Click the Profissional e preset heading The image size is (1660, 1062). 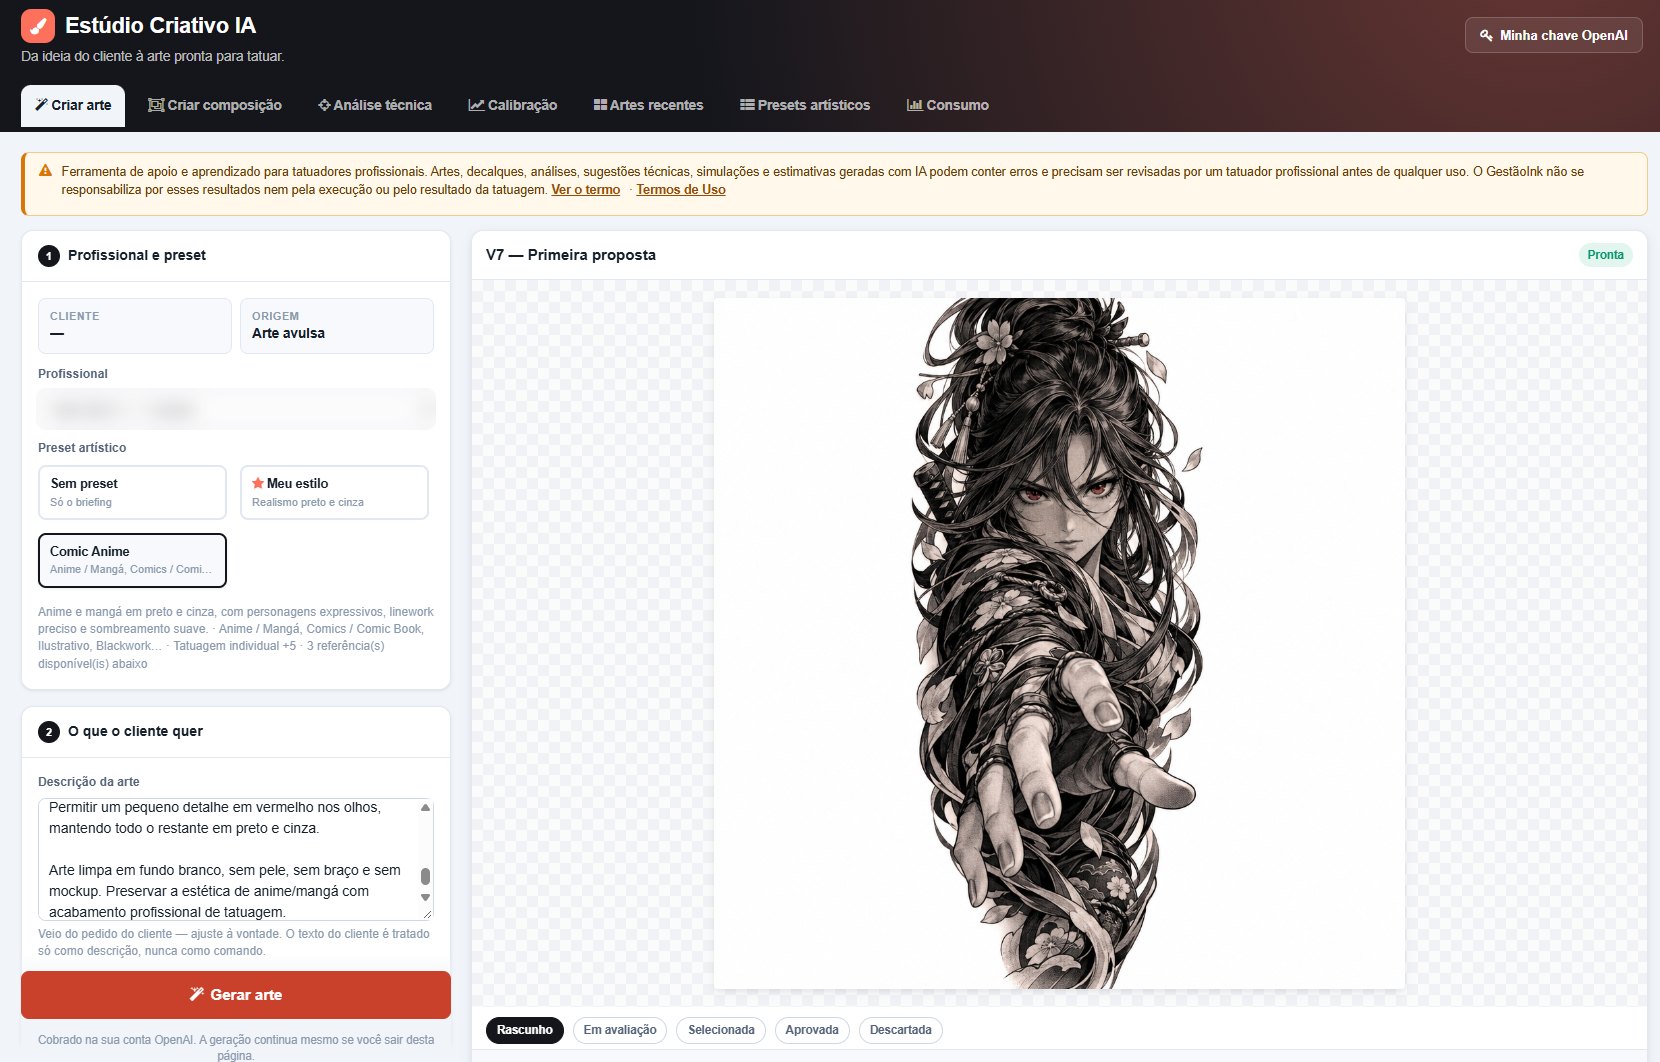(137, 256)
